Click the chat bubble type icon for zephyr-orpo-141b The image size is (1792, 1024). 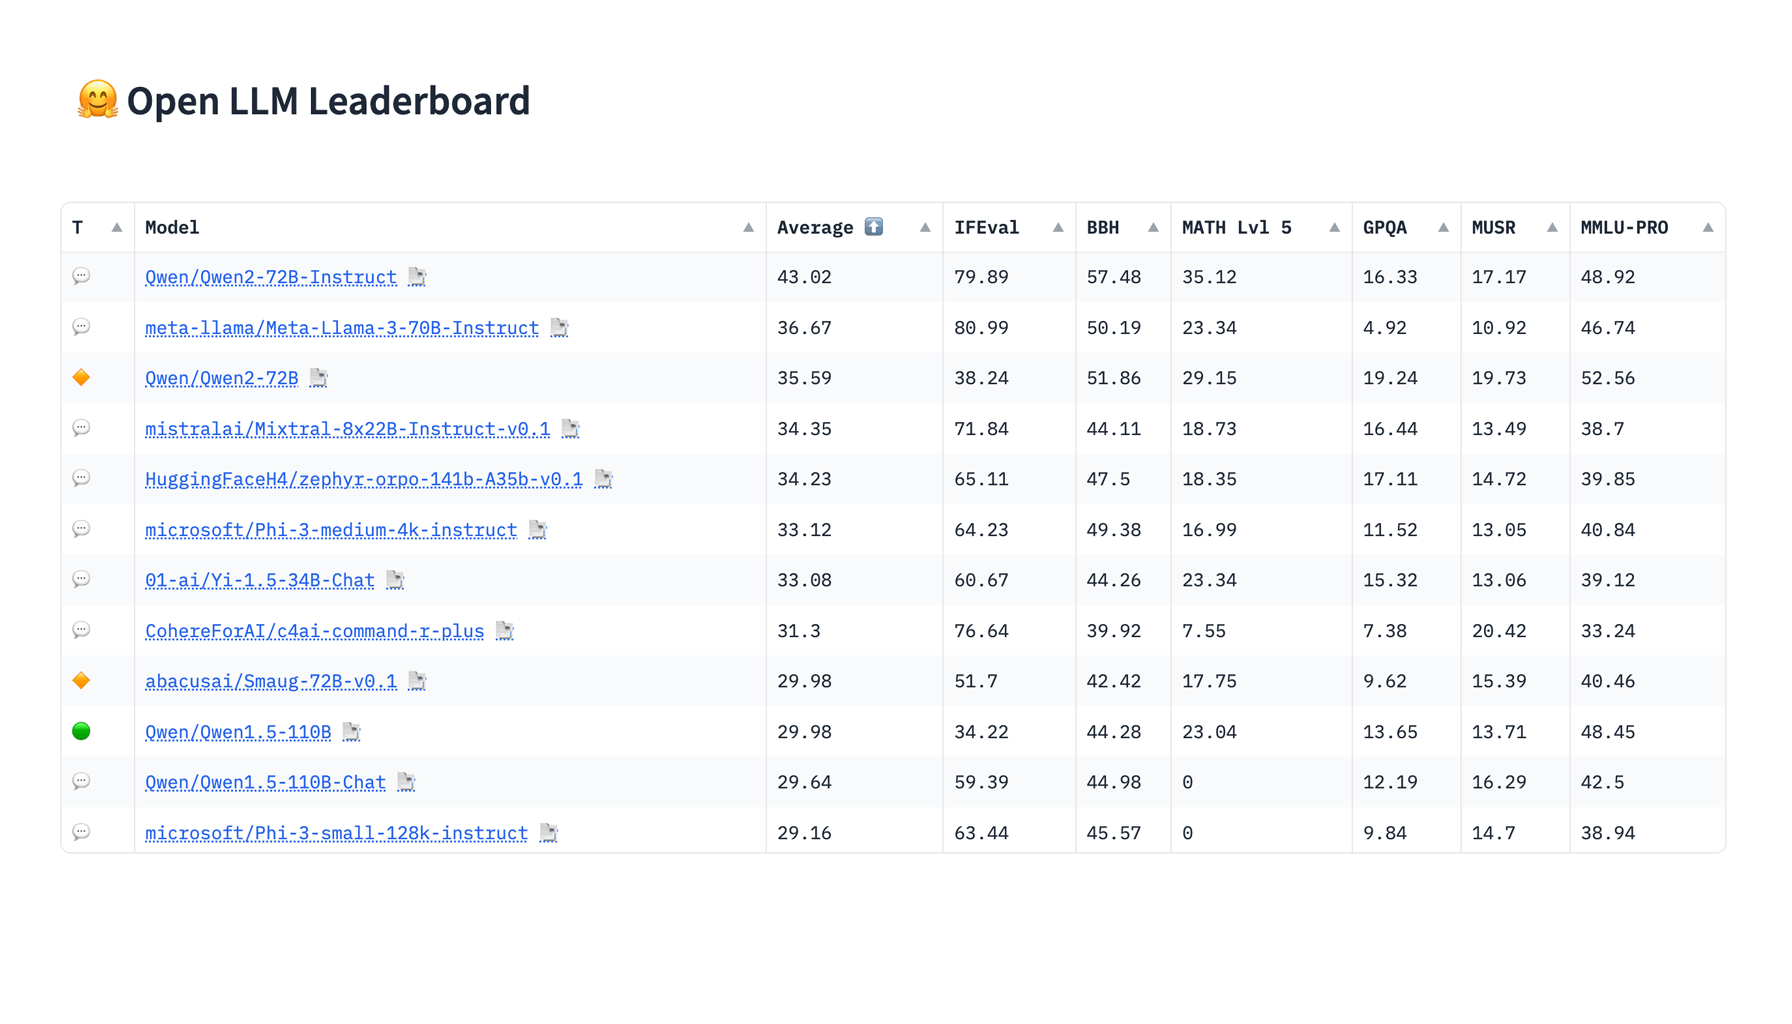tap(82, 478)
